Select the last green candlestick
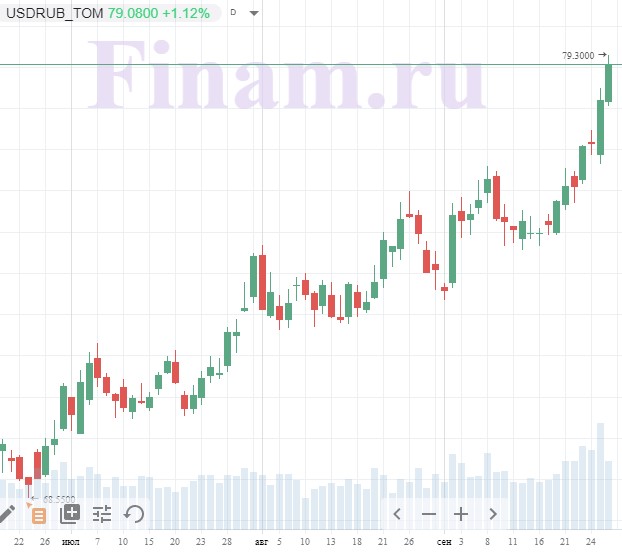622x556 pixels. point(609,83)
